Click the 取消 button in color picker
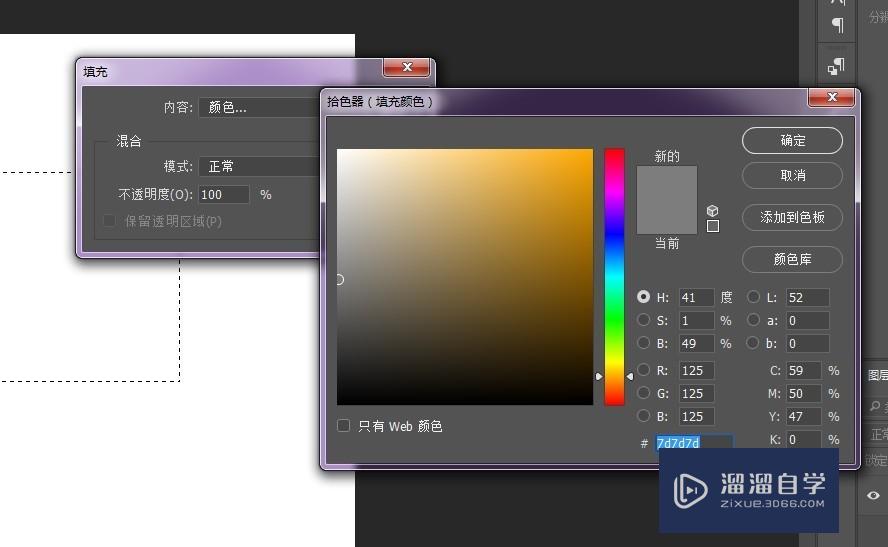Screen dimensions: 888x547 [792, 176]
